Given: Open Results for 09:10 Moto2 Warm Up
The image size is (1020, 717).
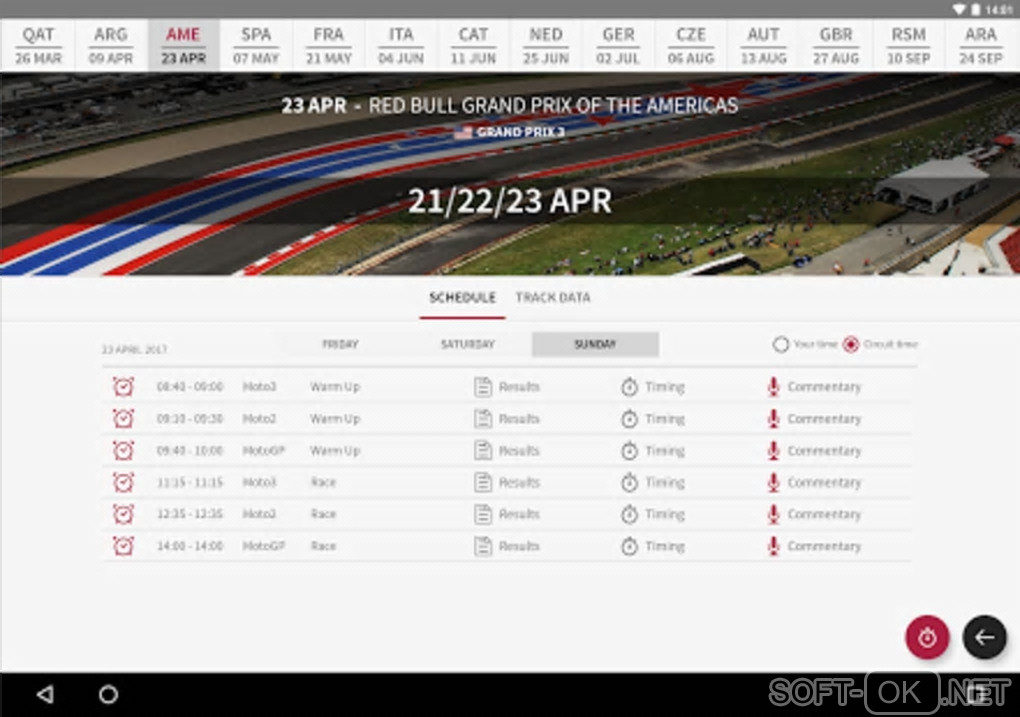Looking at the screenshot, I should (507, 418).
